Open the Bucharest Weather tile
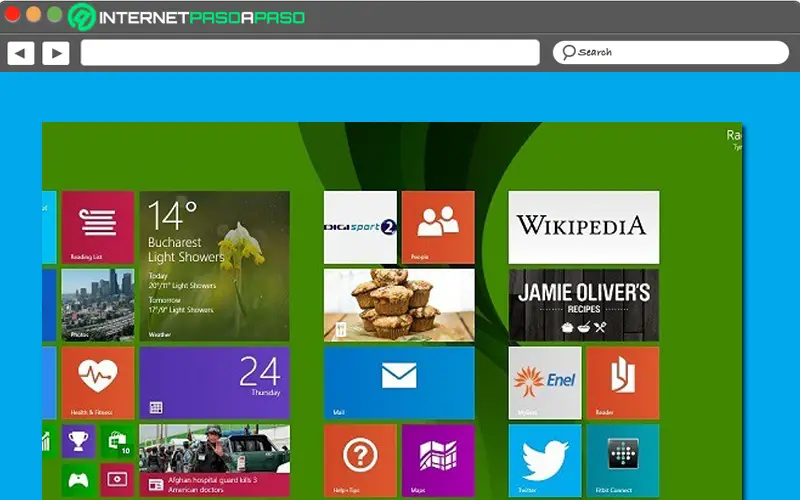Image resolution: width=800 pixels, height=500 pixels. point(215,266)
